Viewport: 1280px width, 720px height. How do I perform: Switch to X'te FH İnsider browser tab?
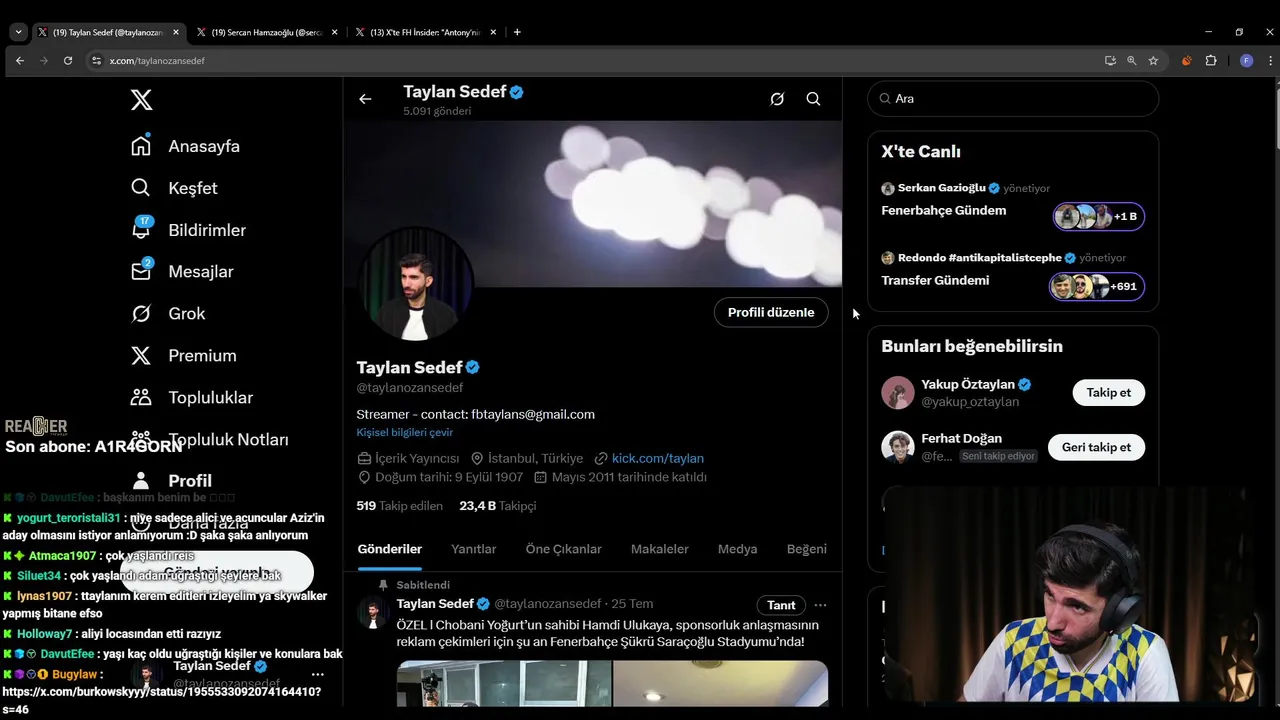pyautogui.click(x=426, y=32)
